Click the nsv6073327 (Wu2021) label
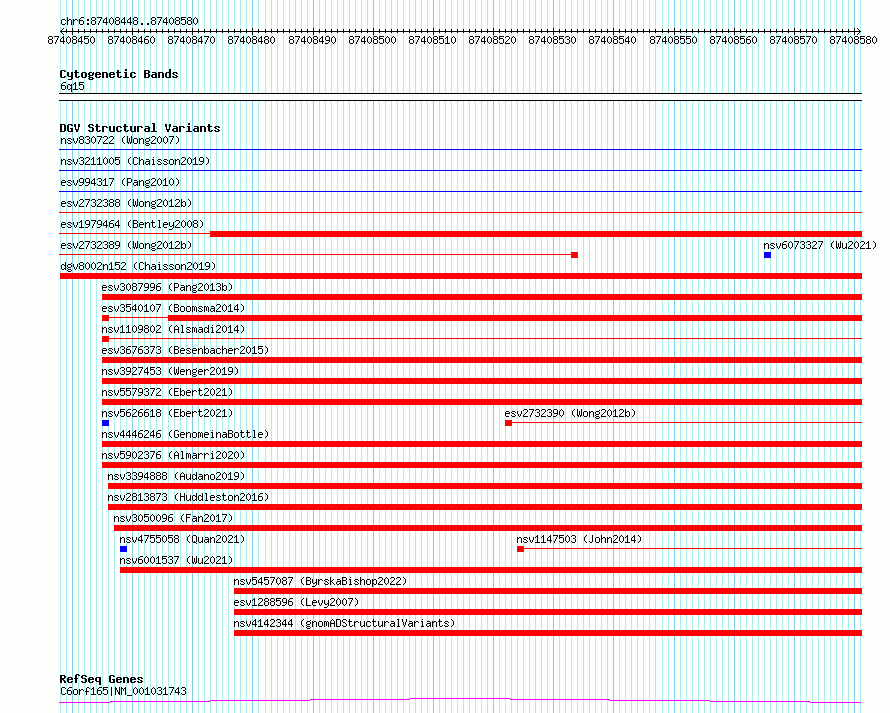Viewport: 890px width, 713px height. [820, 245]
